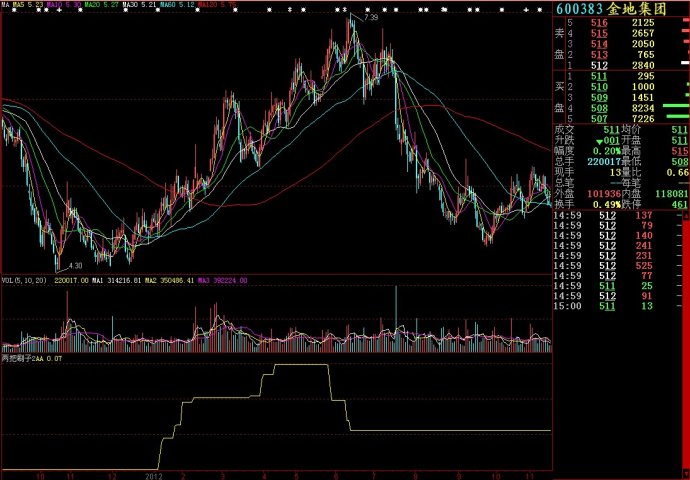Select the MA30 legend label
The image size is (690, 480).
point(144,5)
